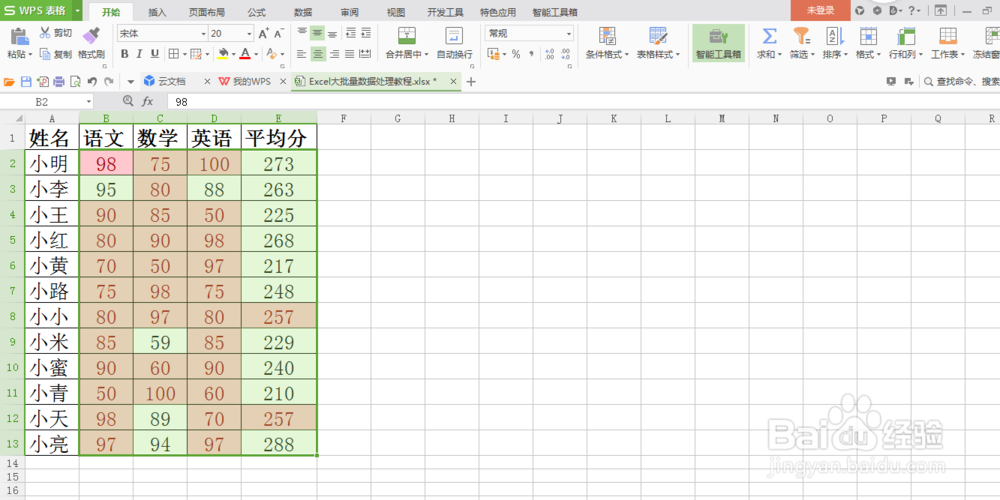Click the Save floppy disk icon
1000x500 pixels.
coord(26,82)
